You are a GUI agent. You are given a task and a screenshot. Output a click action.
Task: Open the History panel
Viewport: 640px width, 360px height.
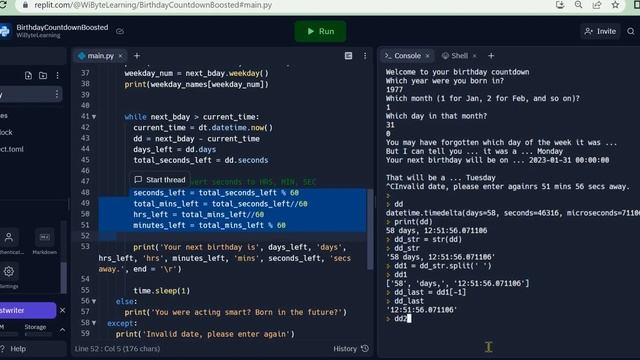click(351, 349)
